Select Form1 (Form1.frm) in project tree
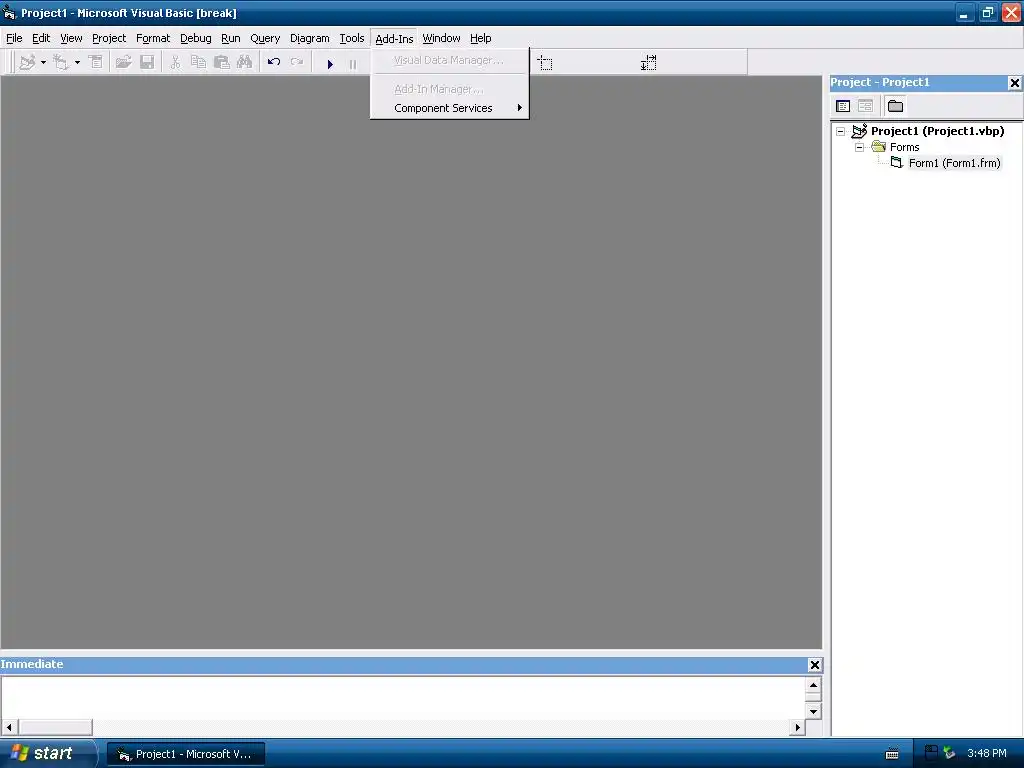 click(954, 163)
